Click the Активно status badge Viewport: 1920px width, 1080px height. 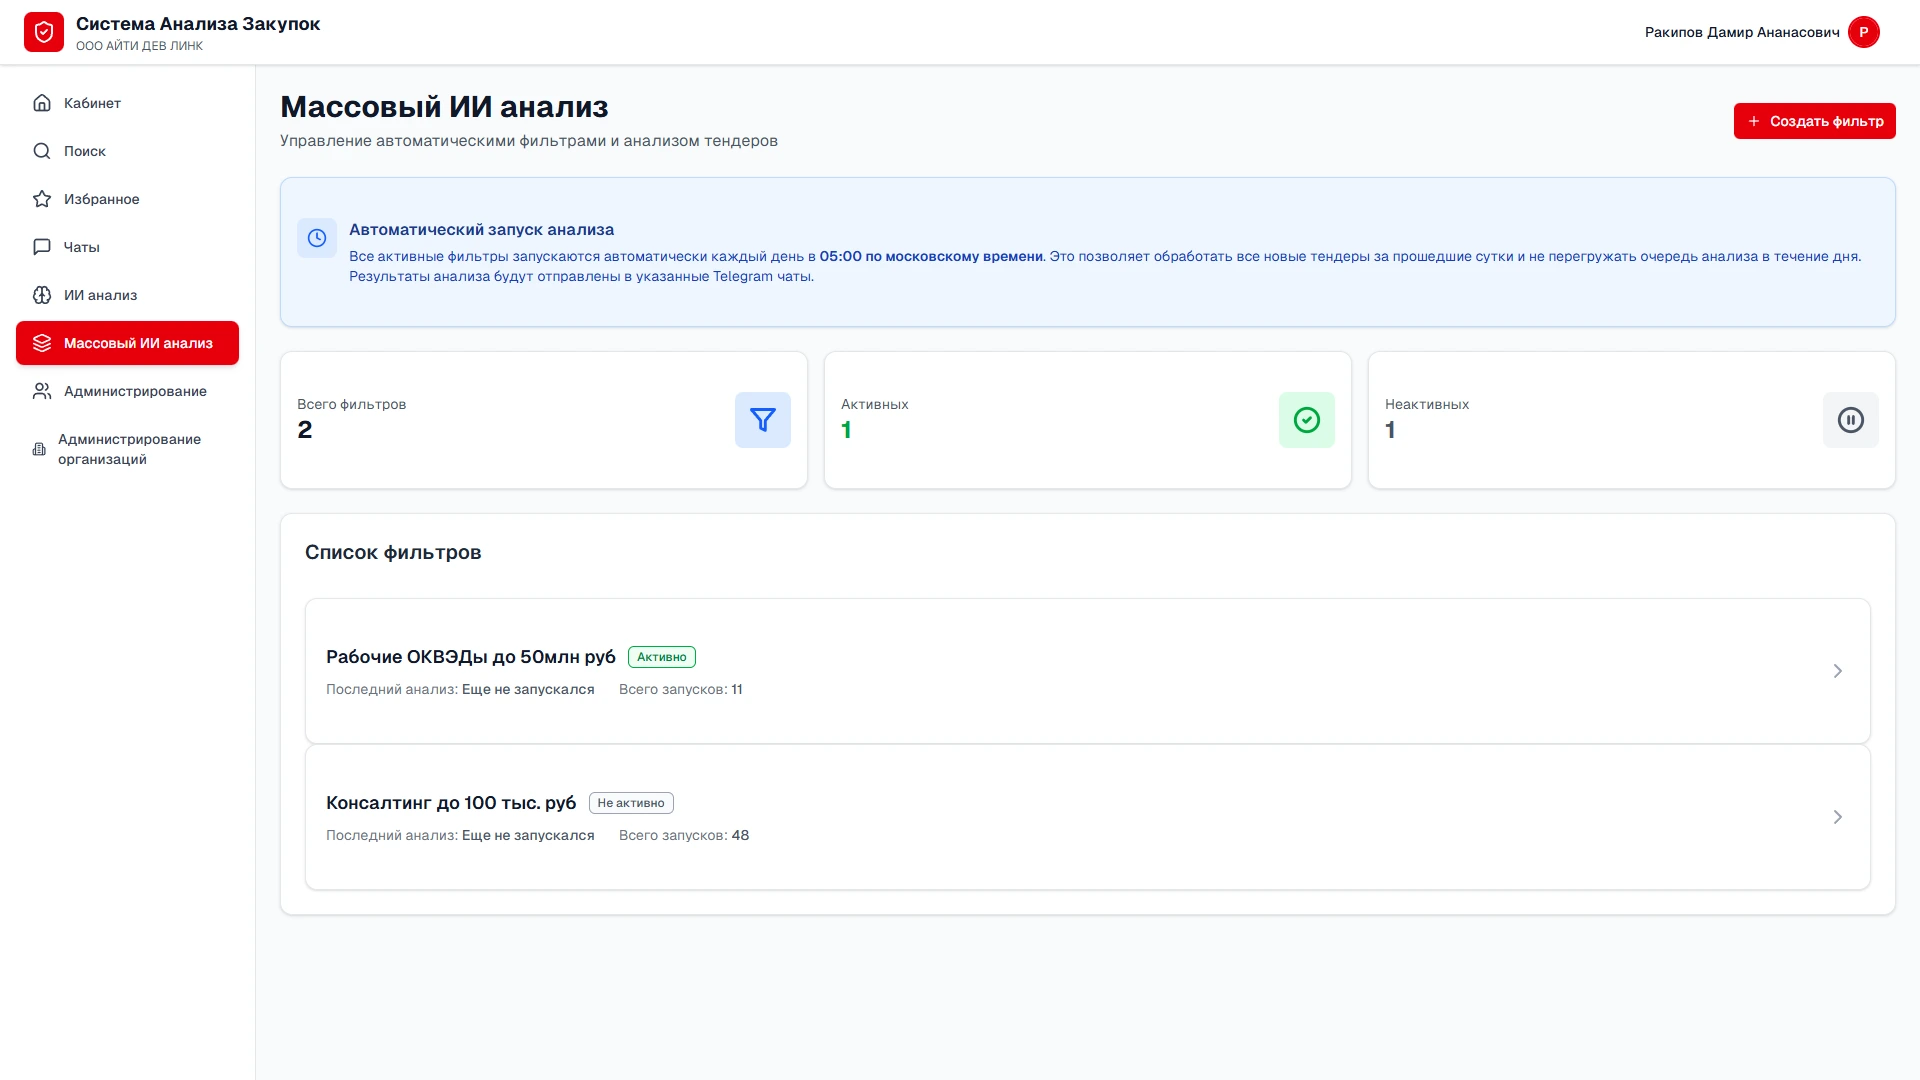coord(661,657)
